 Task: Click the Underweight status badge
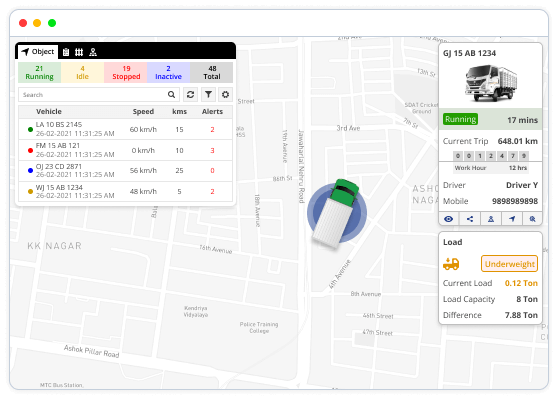pyautogui.click(x=509, y=264)
